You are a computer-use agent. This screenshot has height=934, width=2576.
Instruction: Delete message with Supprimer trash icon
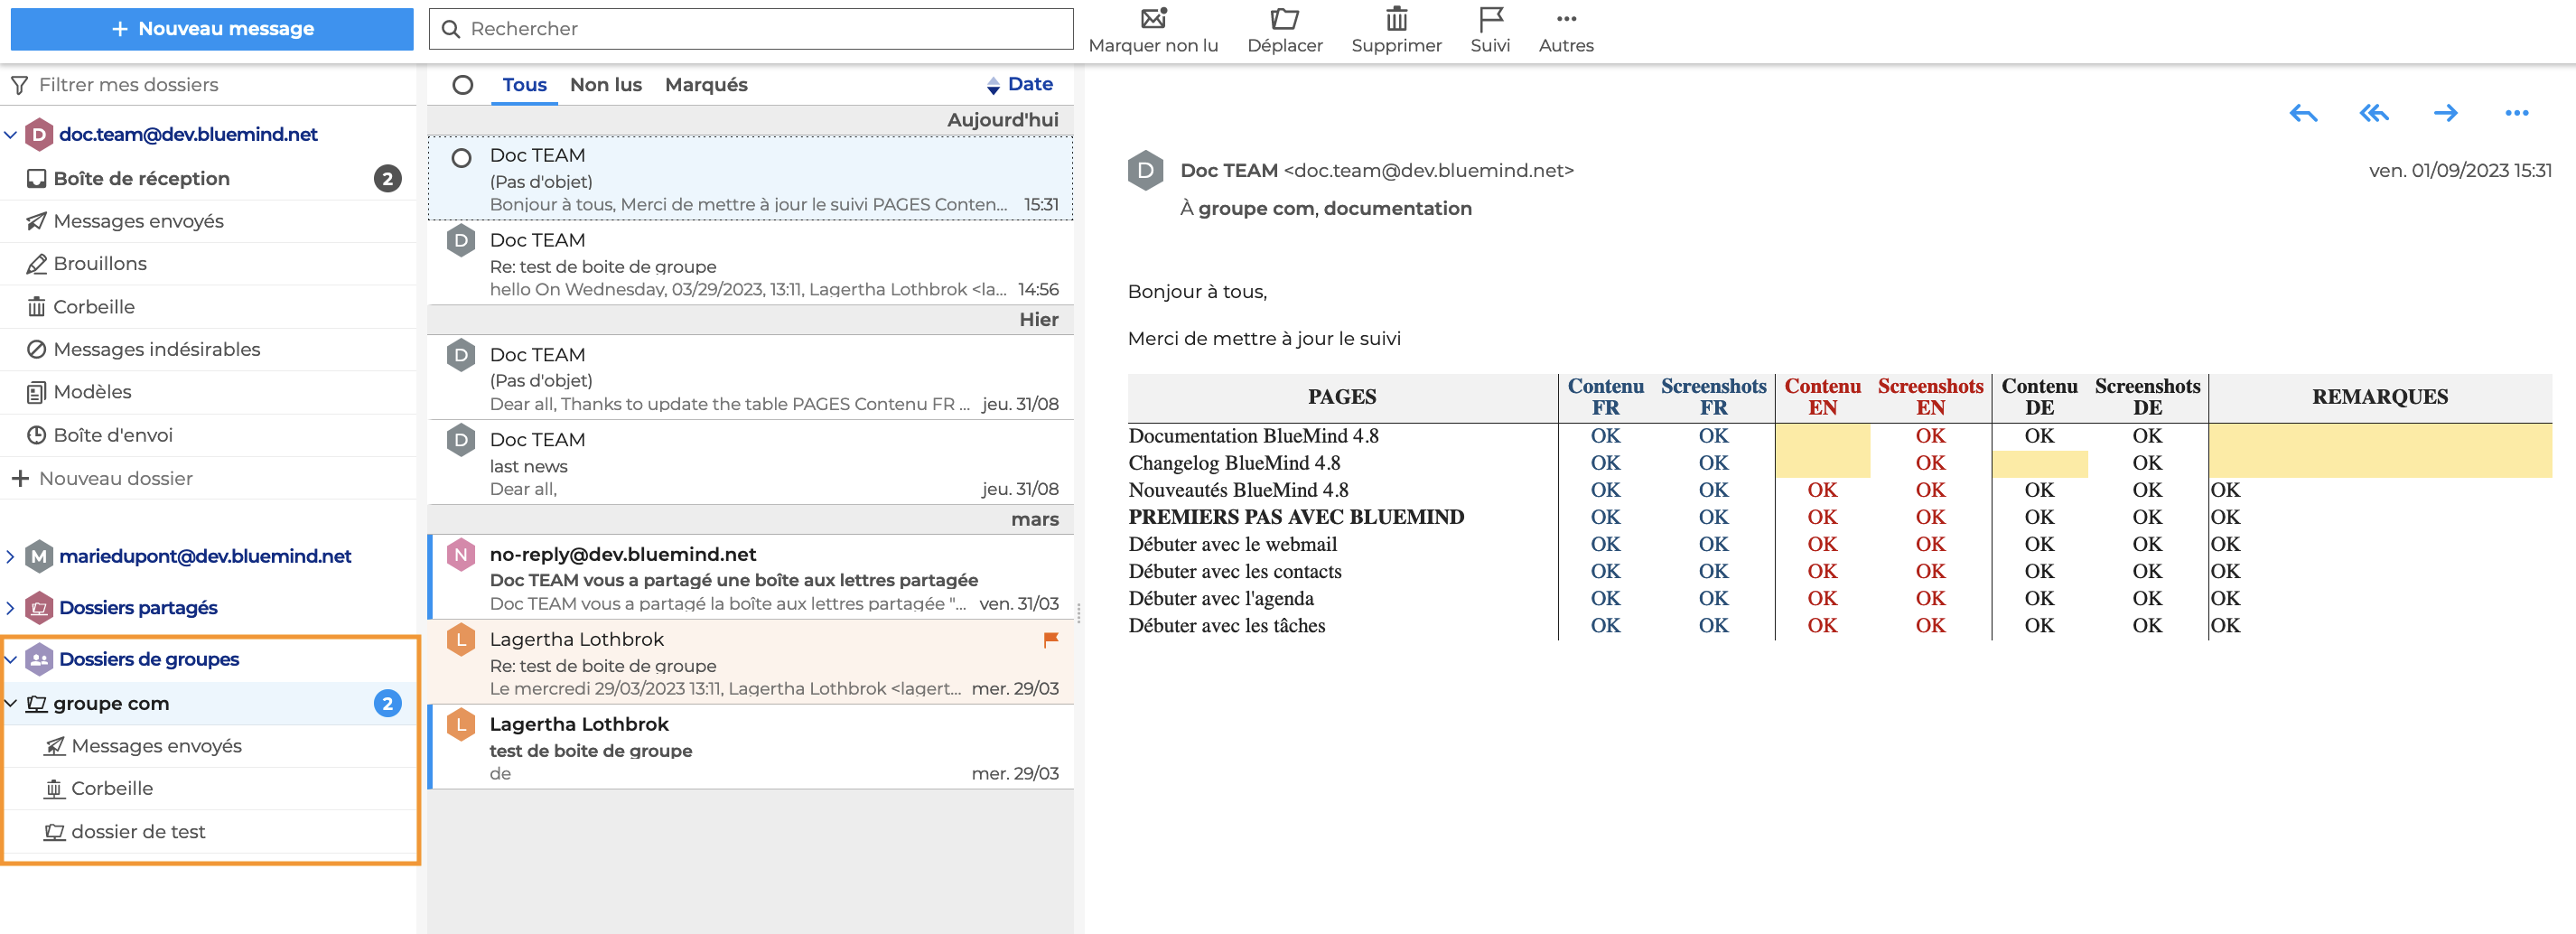[1396, 19]
